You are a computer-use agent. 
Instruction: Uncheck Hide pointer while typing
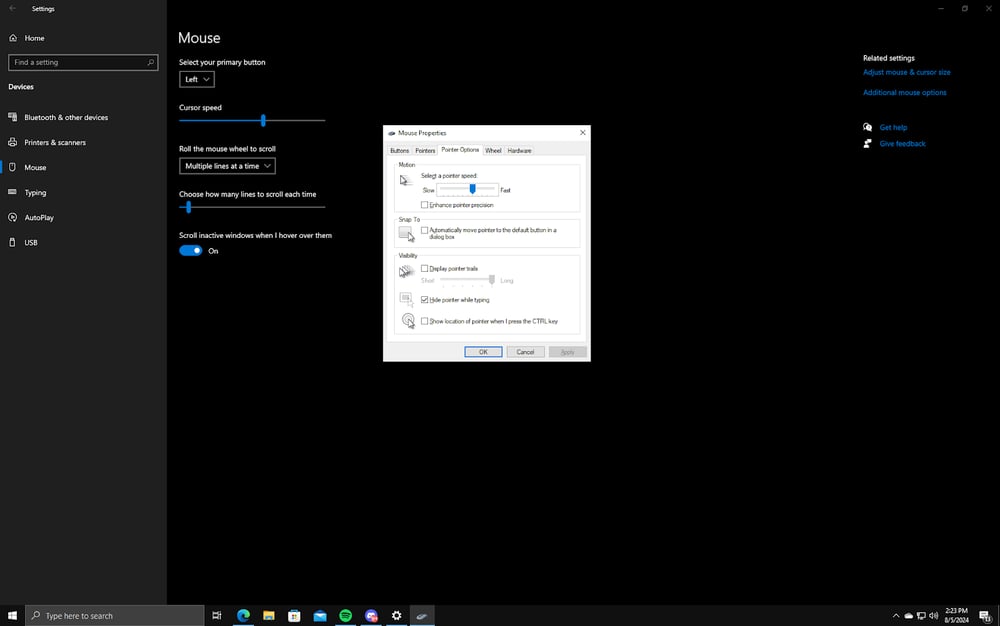pyautogui.click(x=424, y=300)
